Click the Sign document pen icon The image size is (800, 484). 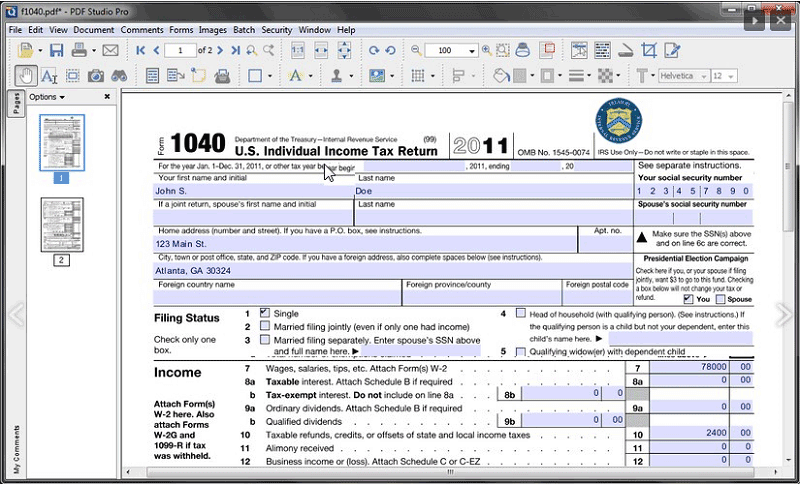click(672, 50)
